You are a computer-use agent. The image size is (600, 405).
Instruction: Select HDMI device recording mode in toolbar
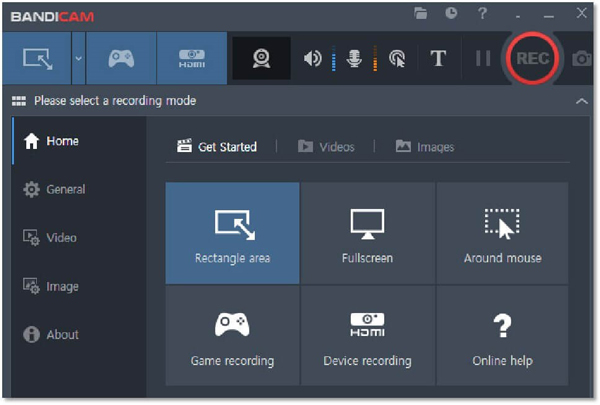pos(191,59)
